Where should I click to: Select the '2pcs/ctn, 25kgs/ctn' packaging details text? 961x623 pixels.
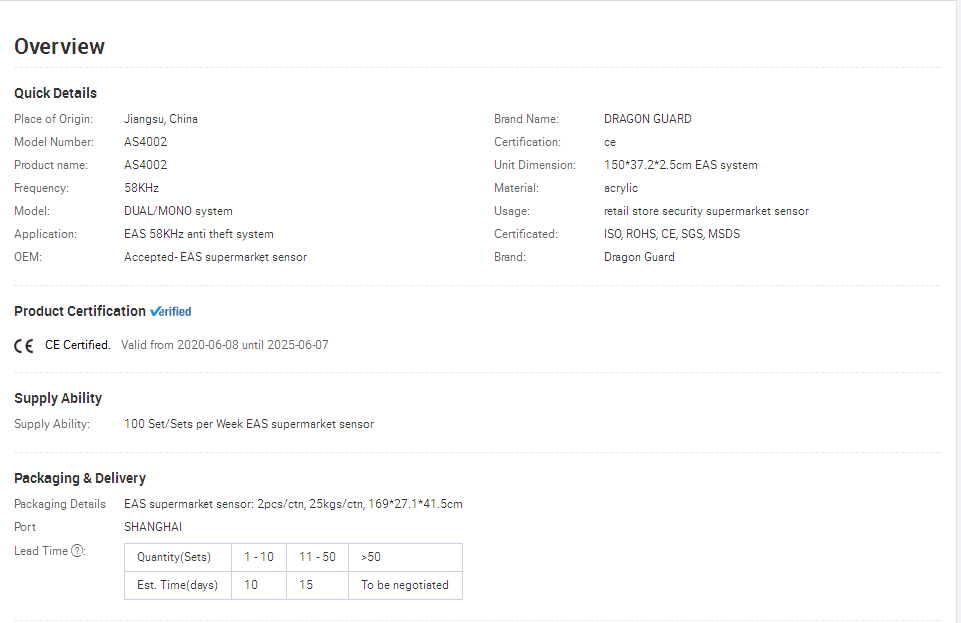click(311, 504)
